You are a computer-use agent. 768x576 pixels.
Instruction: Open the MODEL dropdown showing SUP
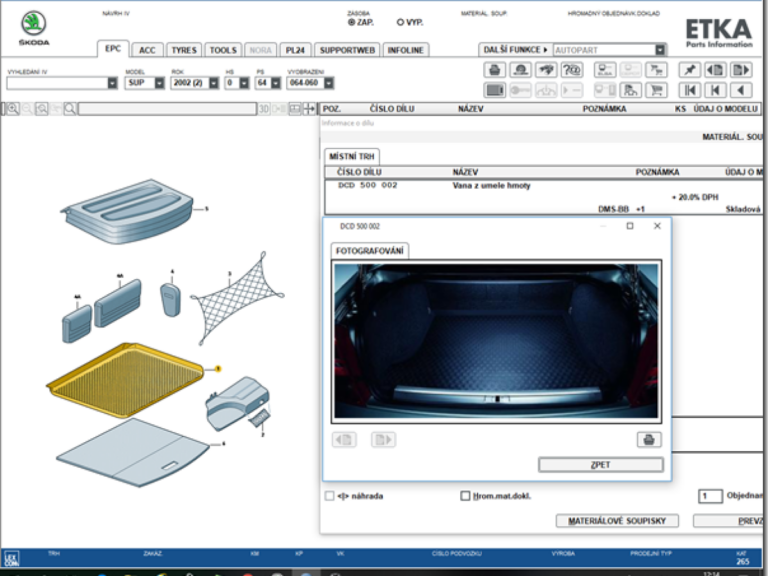(159, 84)
